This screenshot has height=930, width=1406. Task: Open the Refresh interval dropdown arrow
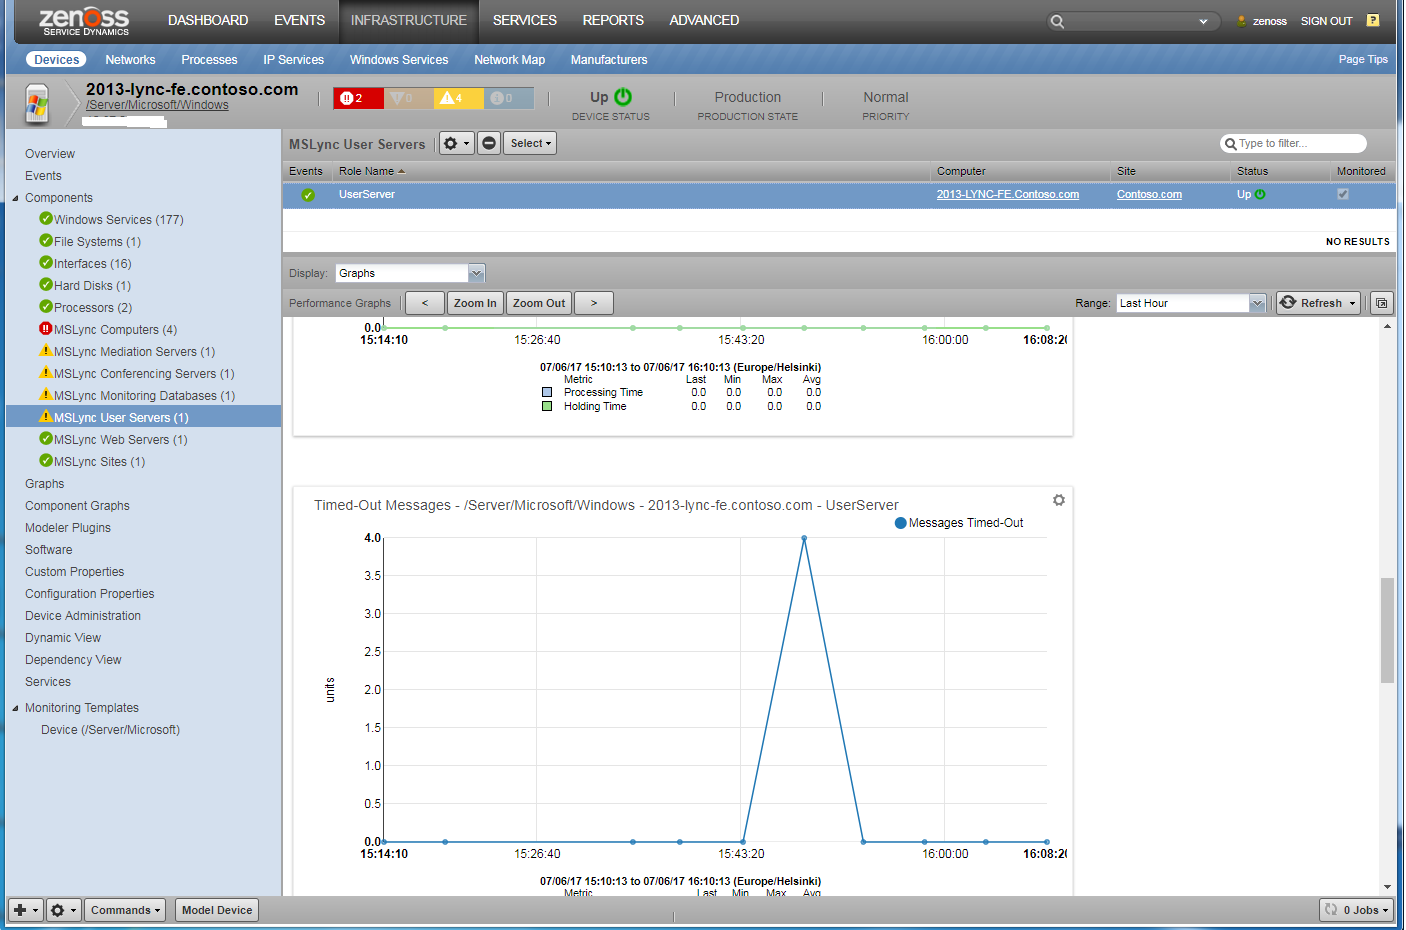tap(1352, 304)
